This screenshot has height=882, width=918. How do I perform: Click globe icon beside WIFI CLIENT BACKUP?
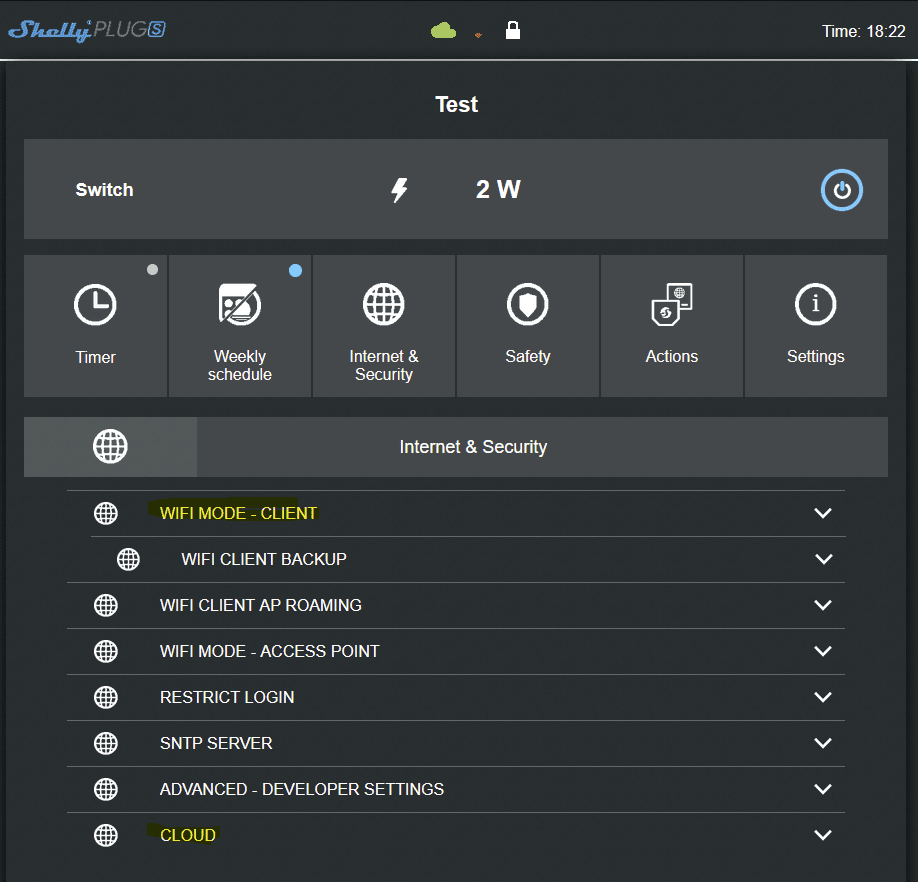pos(128,560)
